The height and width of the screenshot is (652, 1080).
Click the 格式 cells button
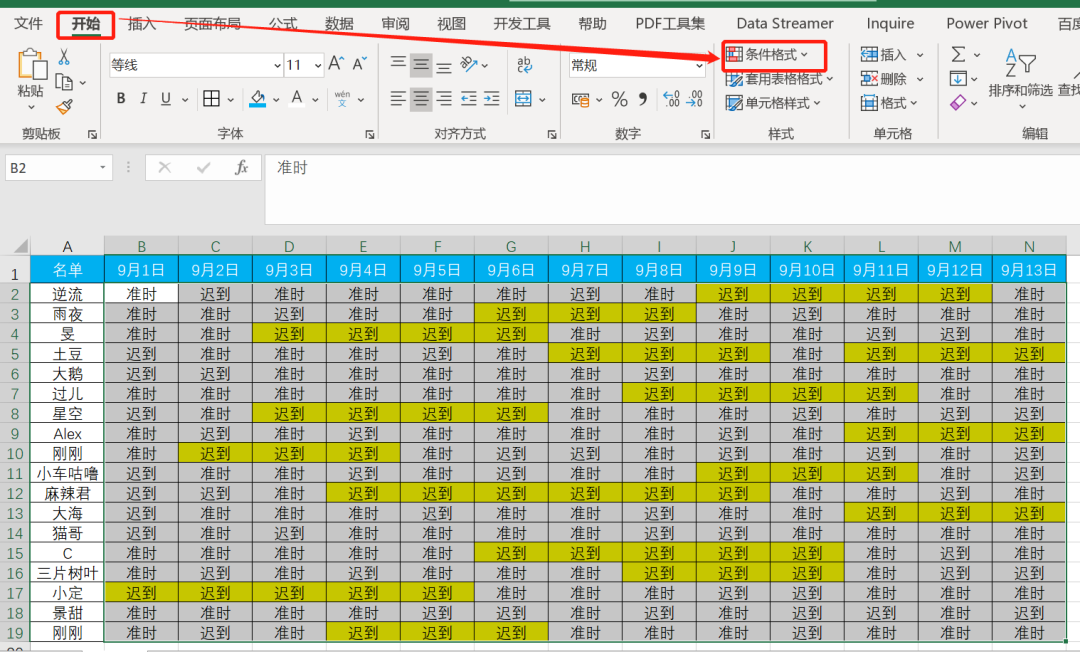[889, 103]
